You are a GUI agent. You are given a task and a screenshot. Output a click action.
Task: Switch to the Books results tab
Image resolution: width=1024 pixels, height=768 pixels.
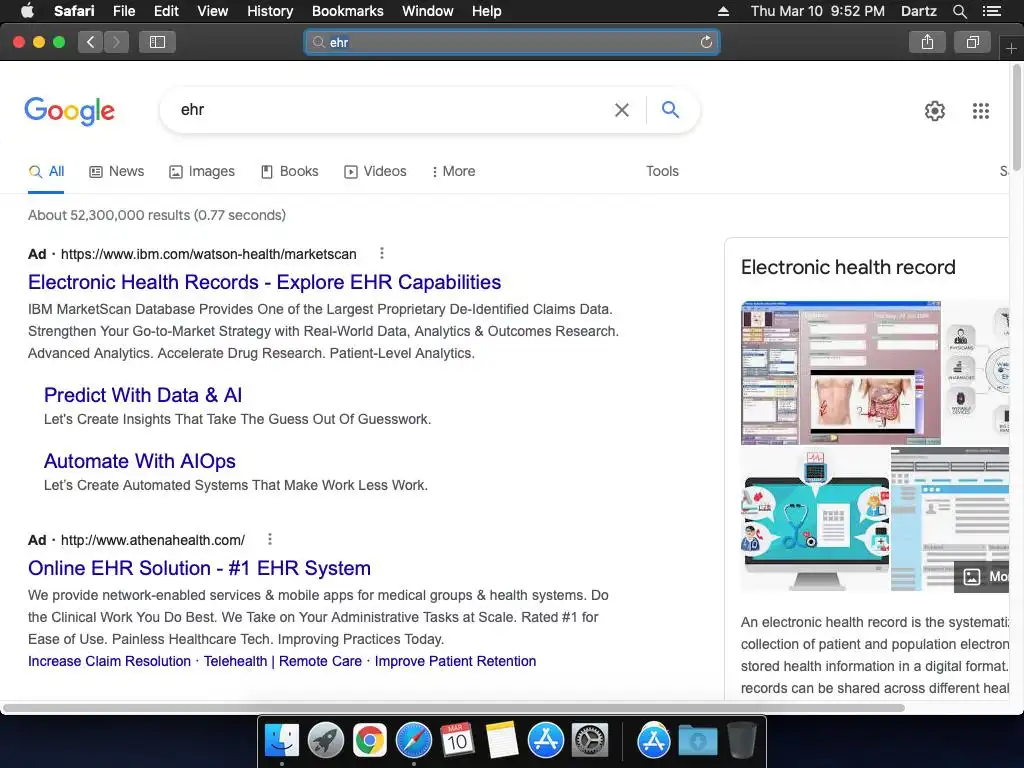point(289,171)
